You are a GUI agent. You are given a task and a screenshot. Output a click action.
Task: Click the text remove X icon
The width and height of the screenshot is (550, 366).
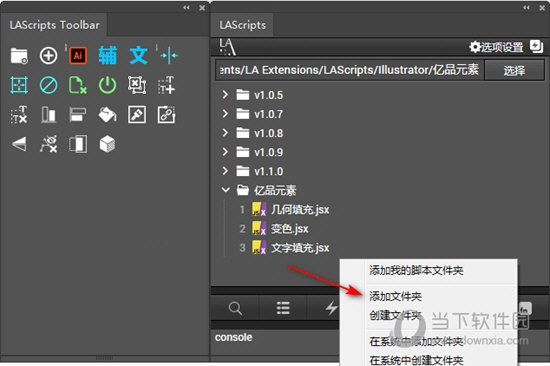pyautogui.click(x=19, y=115)
